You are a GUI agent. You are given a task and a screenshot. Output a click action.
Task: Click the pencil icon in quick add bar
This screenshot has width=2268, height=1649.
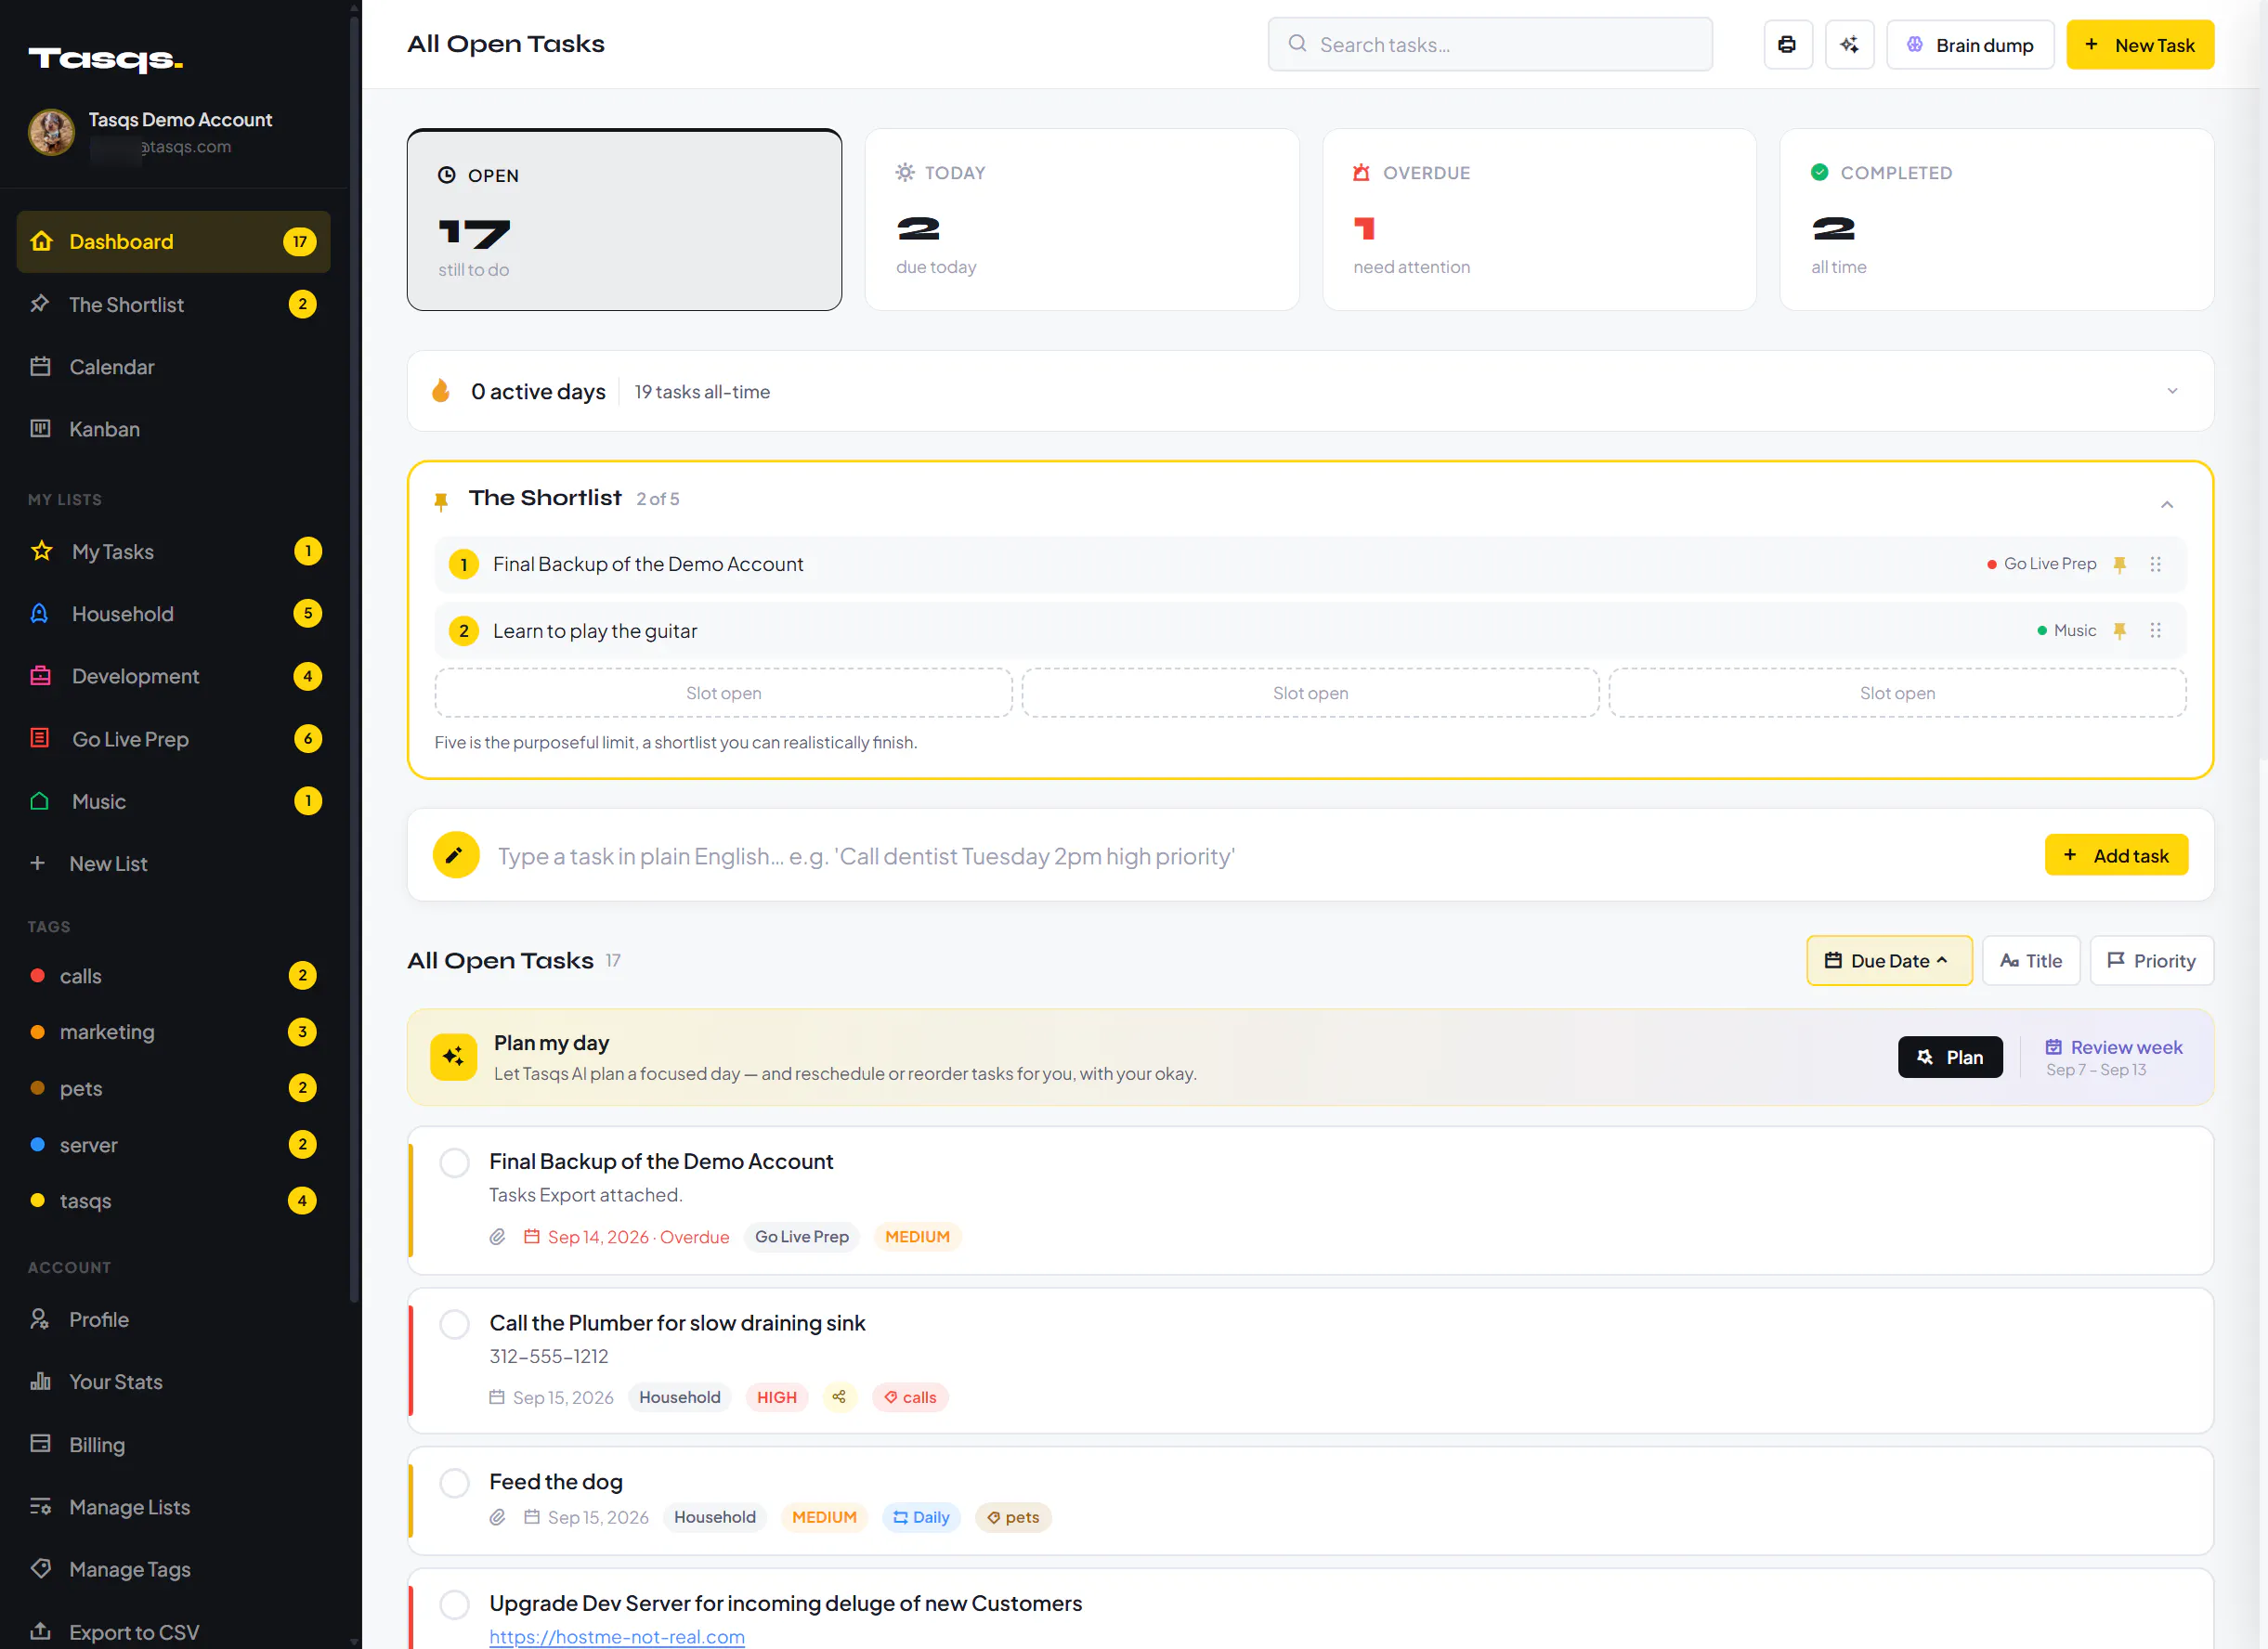click(x=455, y=855)
